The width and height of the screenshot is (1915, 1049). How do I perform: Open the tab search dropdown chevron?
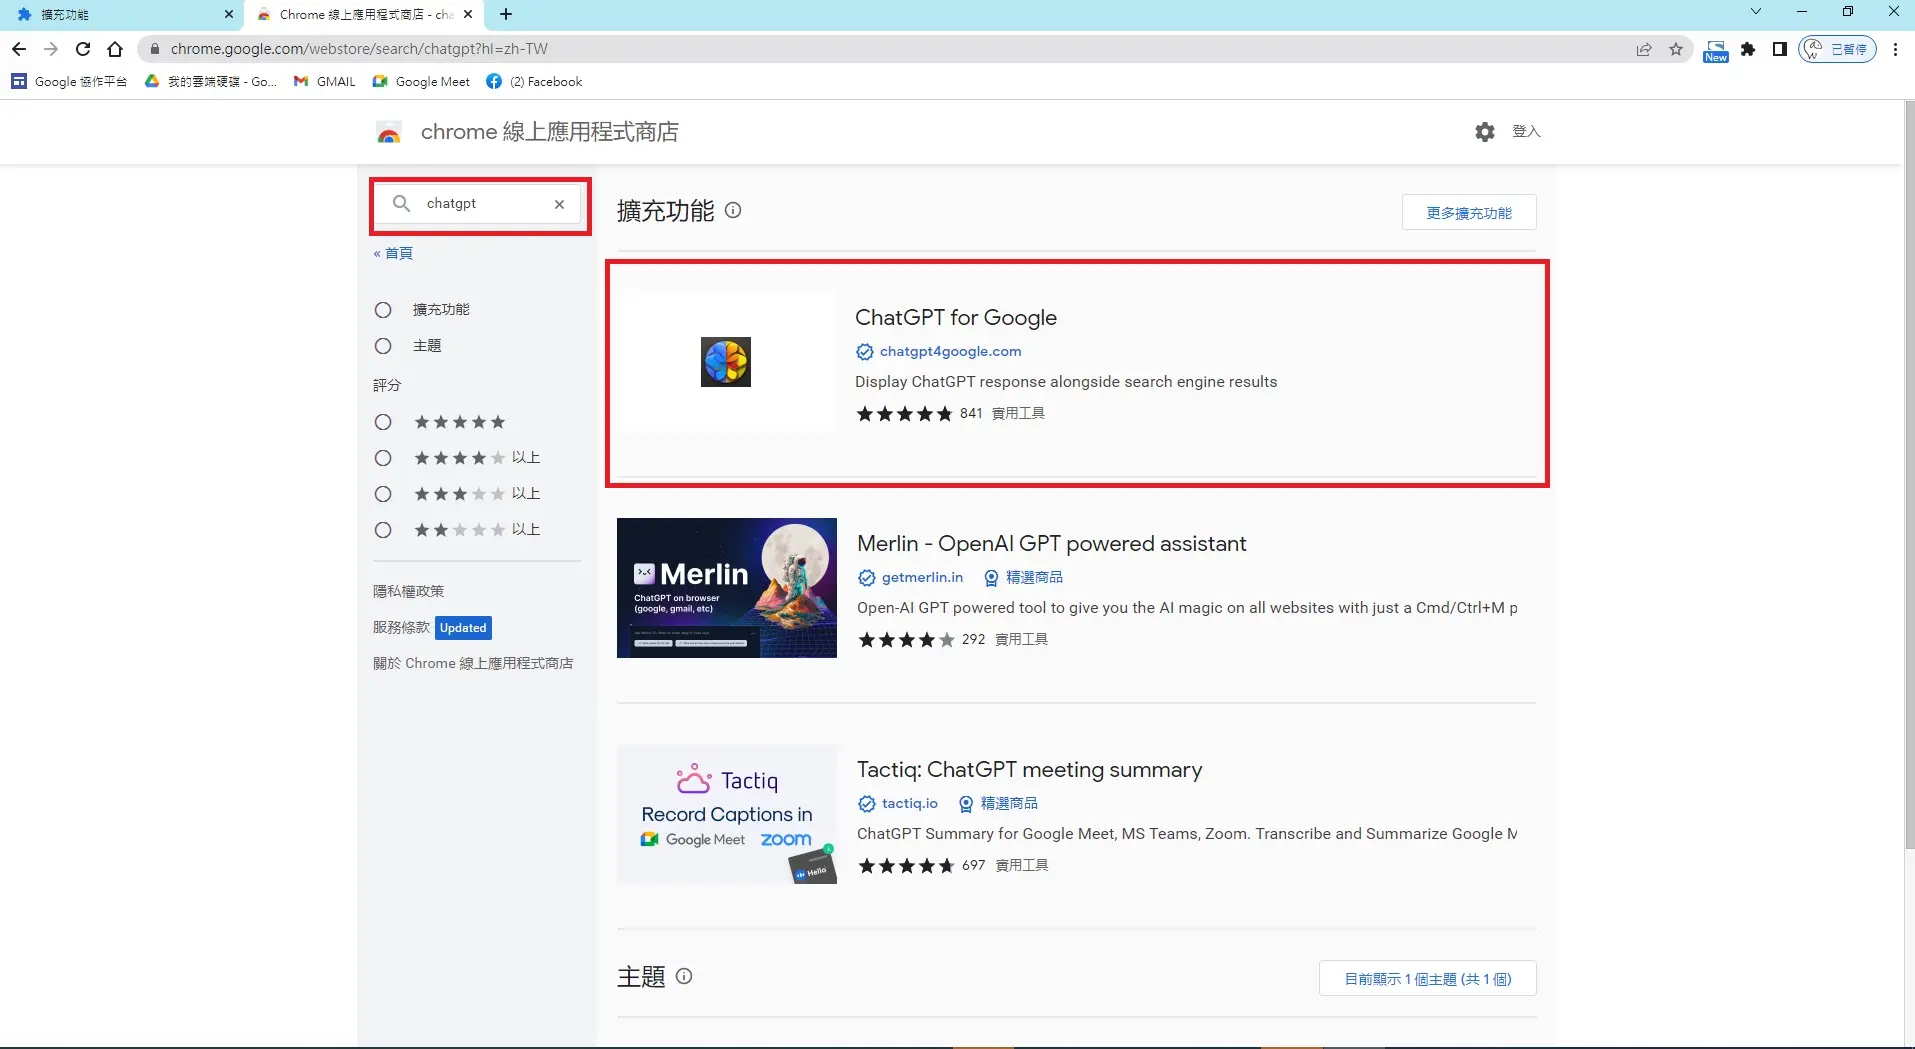[1756, 12]
